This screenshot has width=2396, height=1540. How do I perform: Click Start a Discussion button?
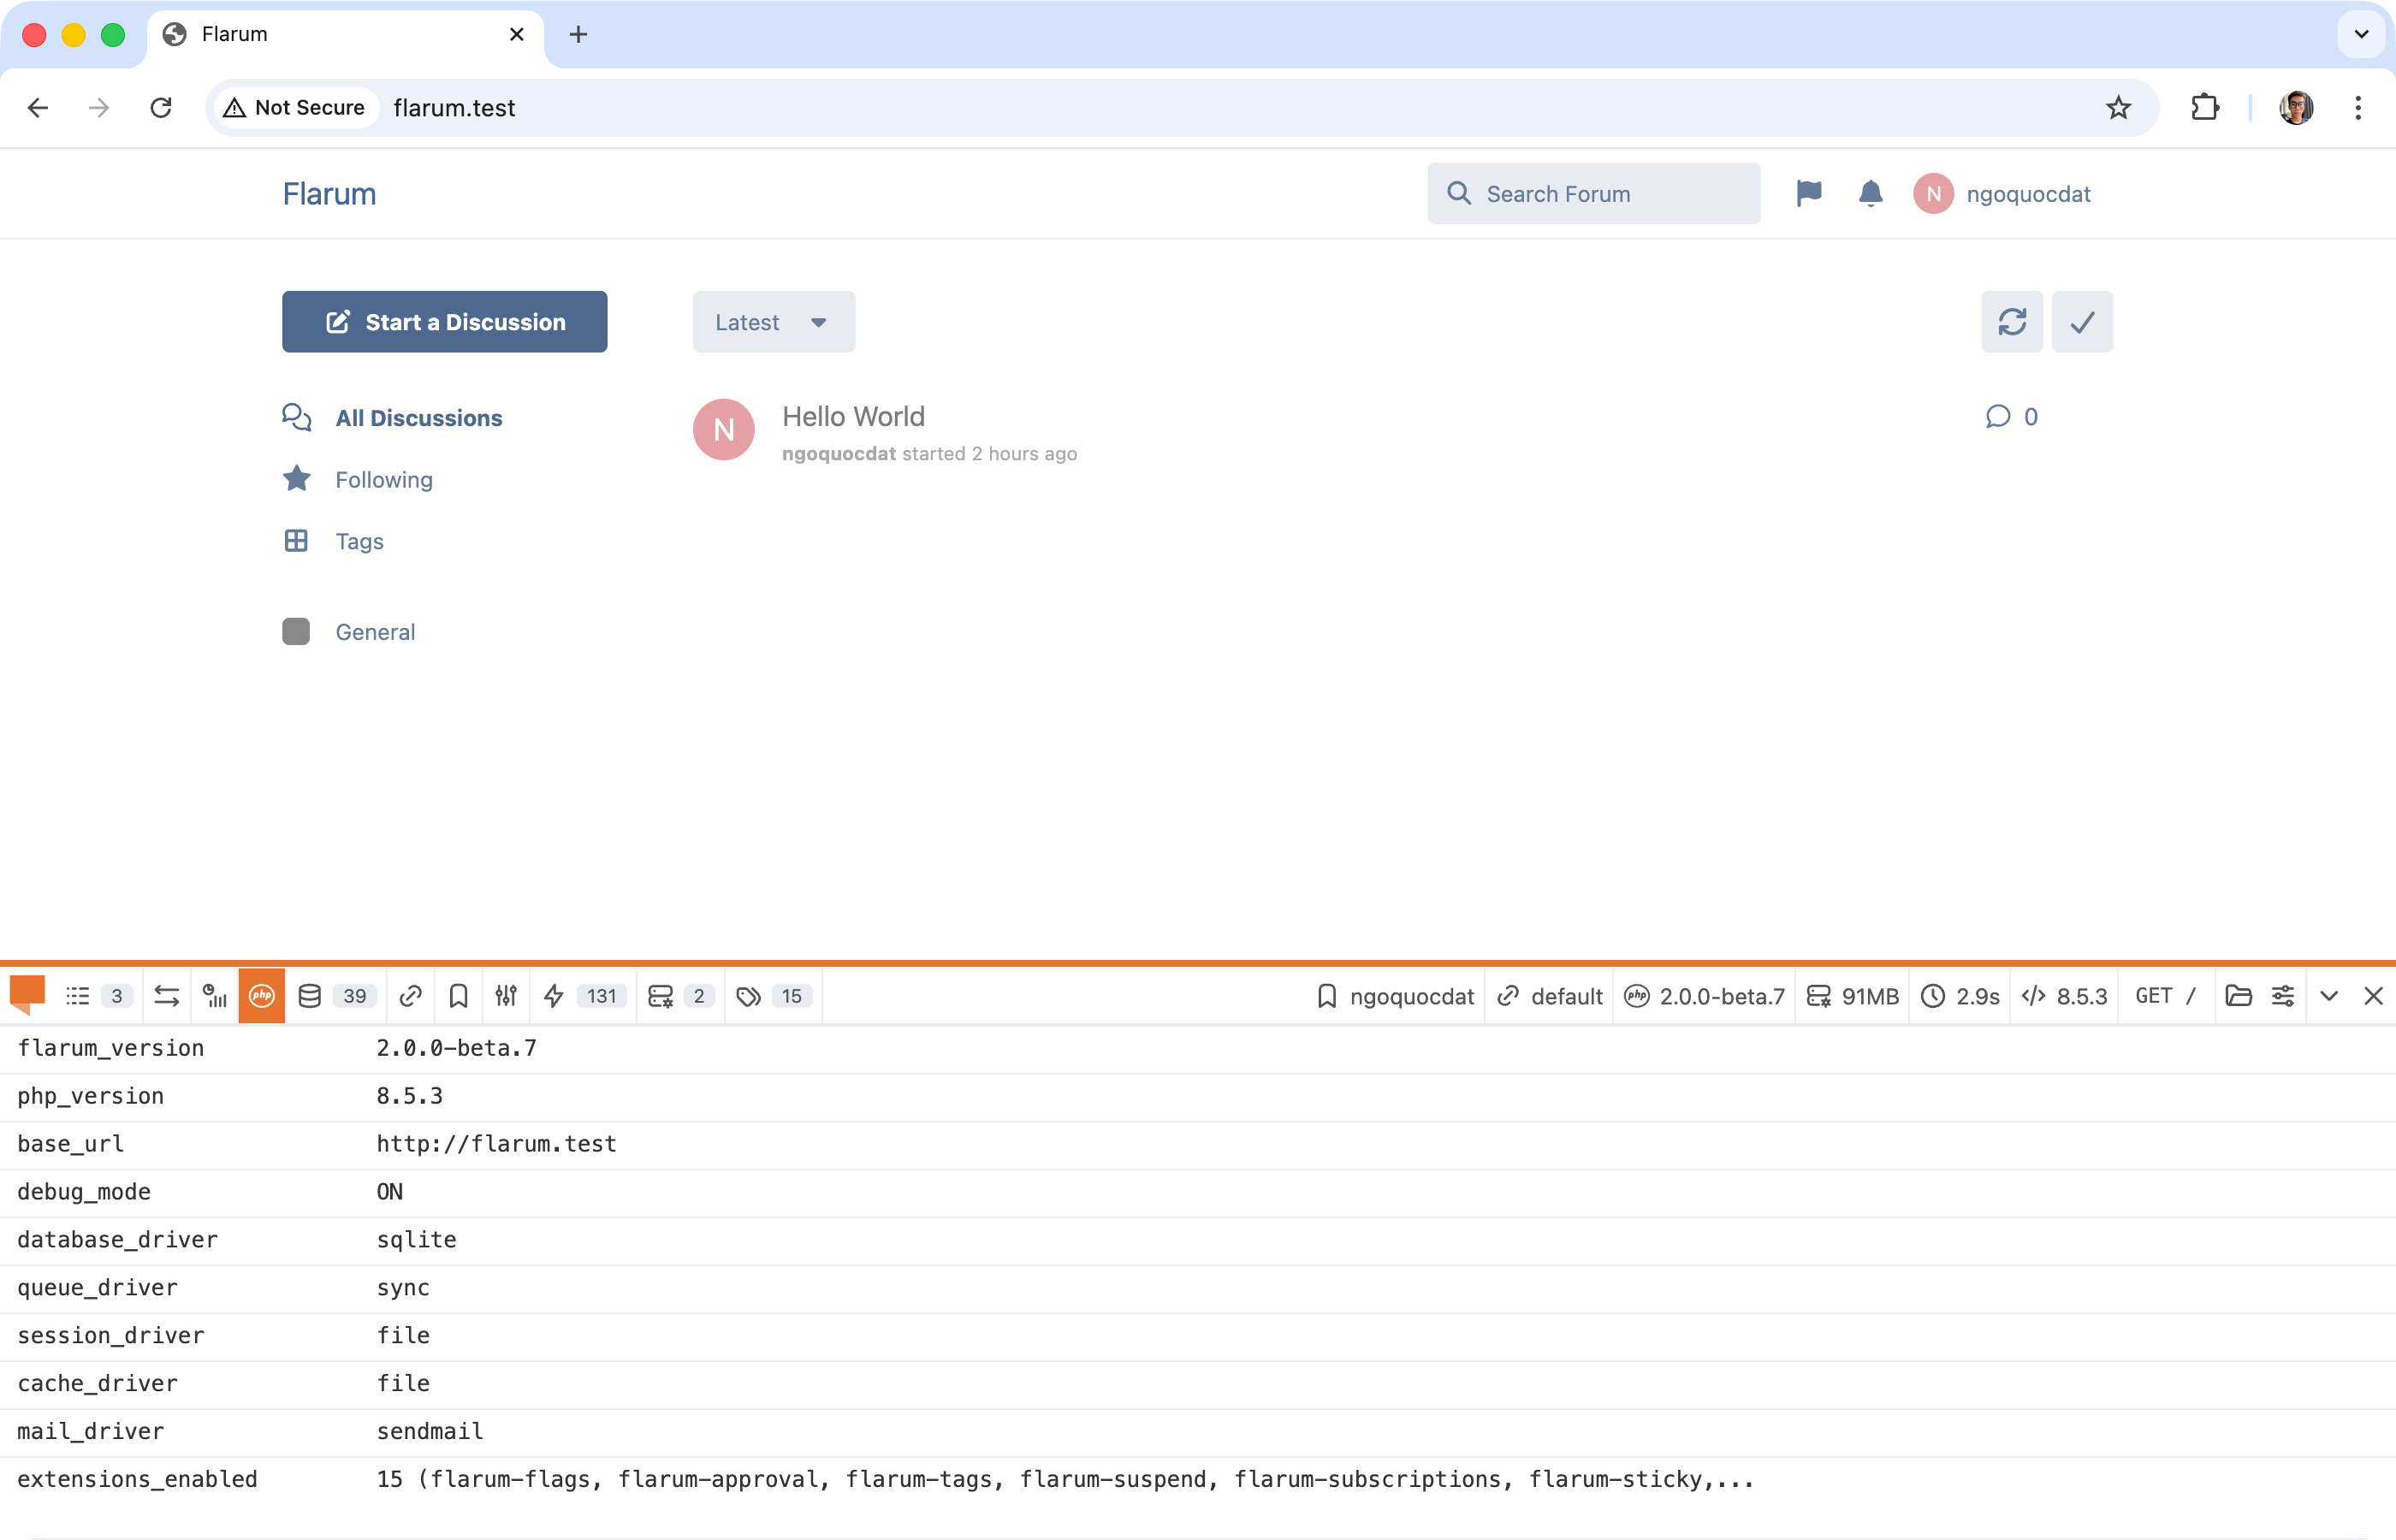444,322
